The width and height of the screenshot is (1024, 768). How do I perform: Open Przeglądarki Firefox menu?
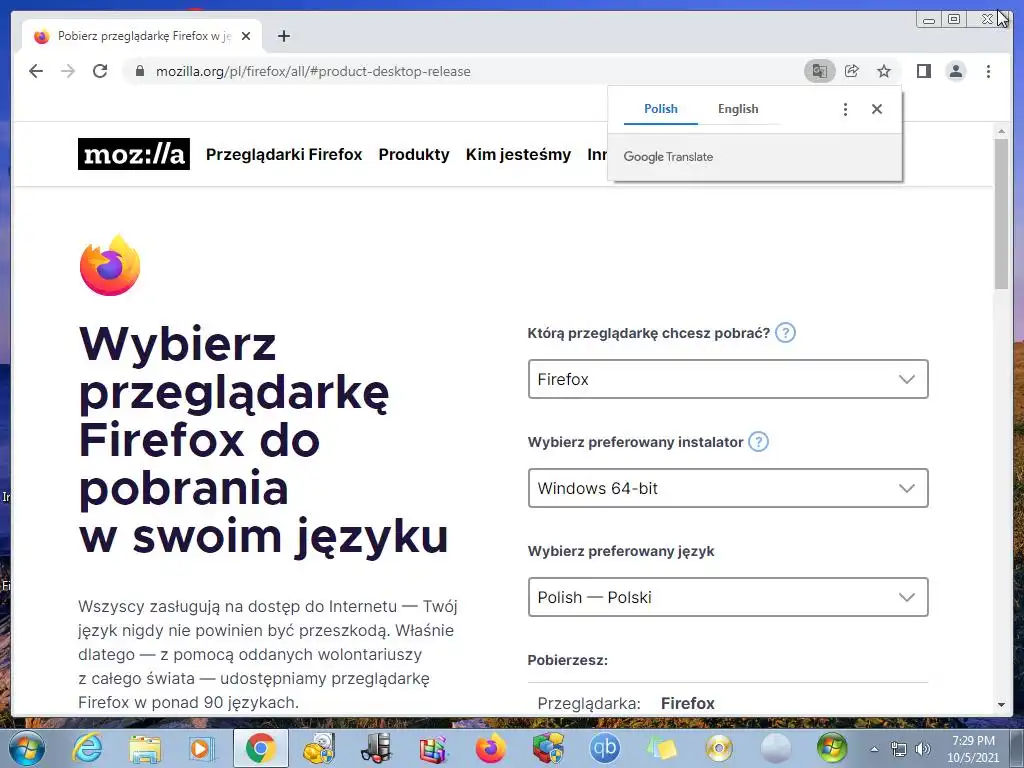[284, 155]
